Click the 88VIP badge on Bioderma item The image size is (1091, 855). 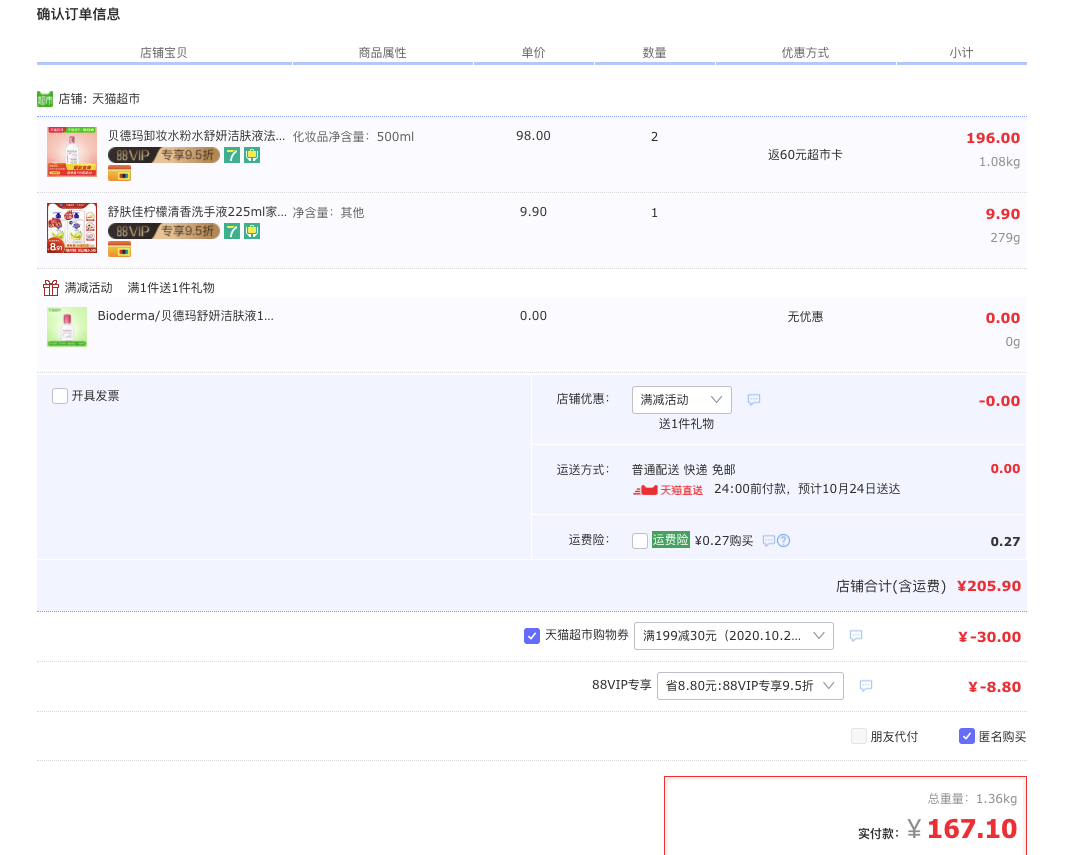pyautogui.click(x=164, y=155)
